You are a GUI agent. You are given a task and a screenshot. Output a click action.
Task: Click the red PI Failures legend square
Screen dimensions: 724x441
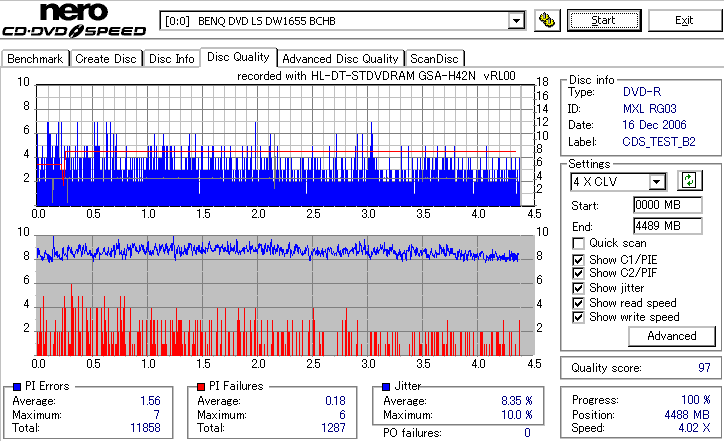[x=201, y=387]
